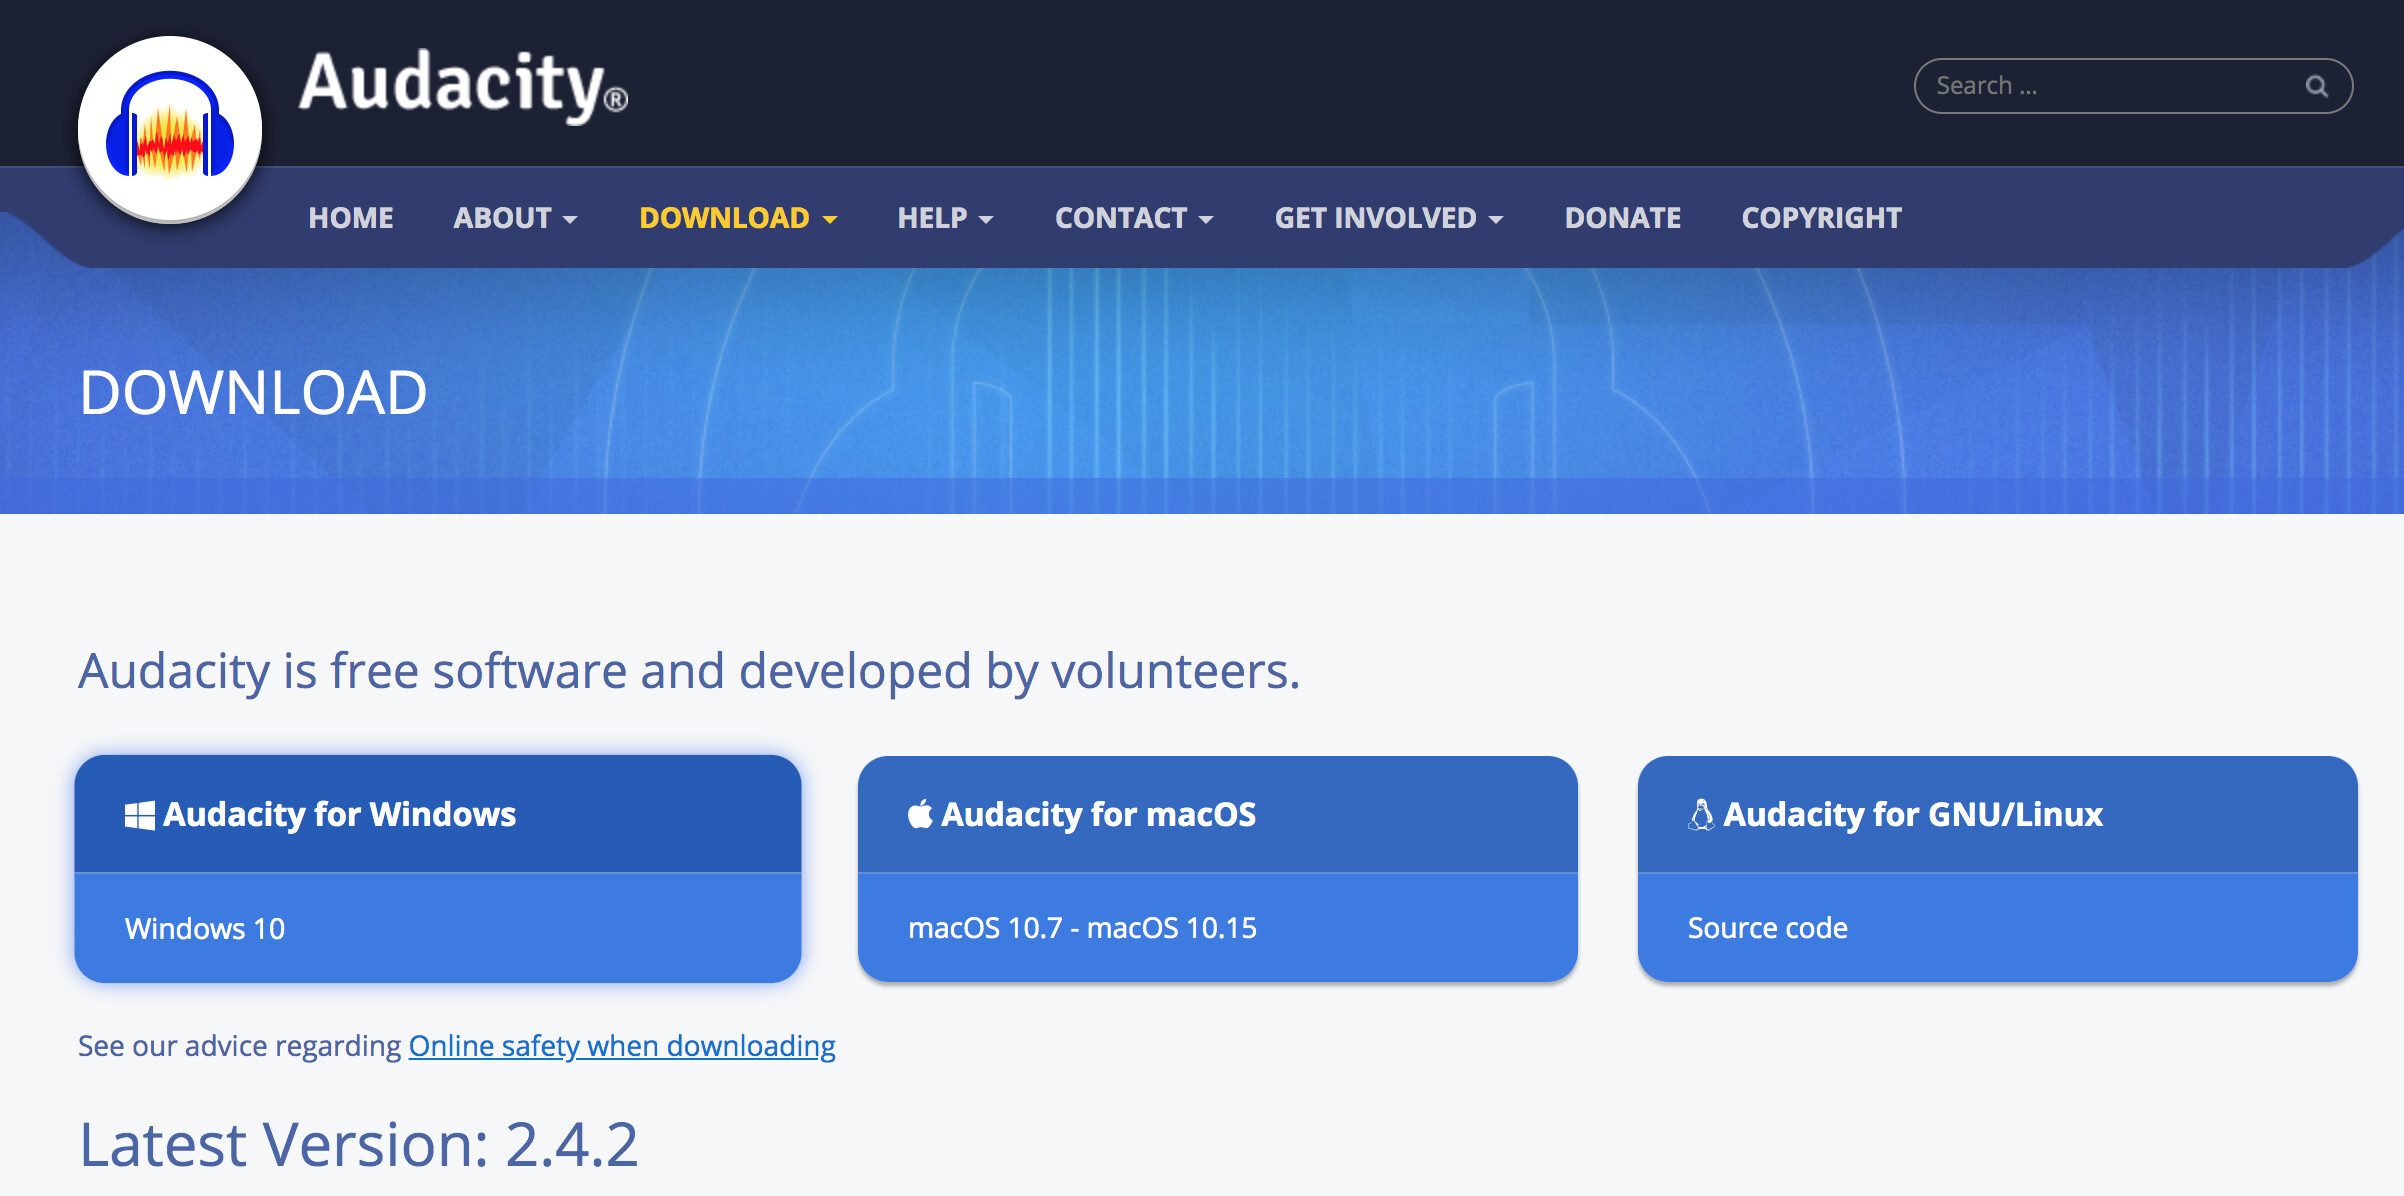The width and height of the screenshot is (2404, 1196).
Task: Expand the ABOUT dropdown arrow
Action: click(570, 219)
